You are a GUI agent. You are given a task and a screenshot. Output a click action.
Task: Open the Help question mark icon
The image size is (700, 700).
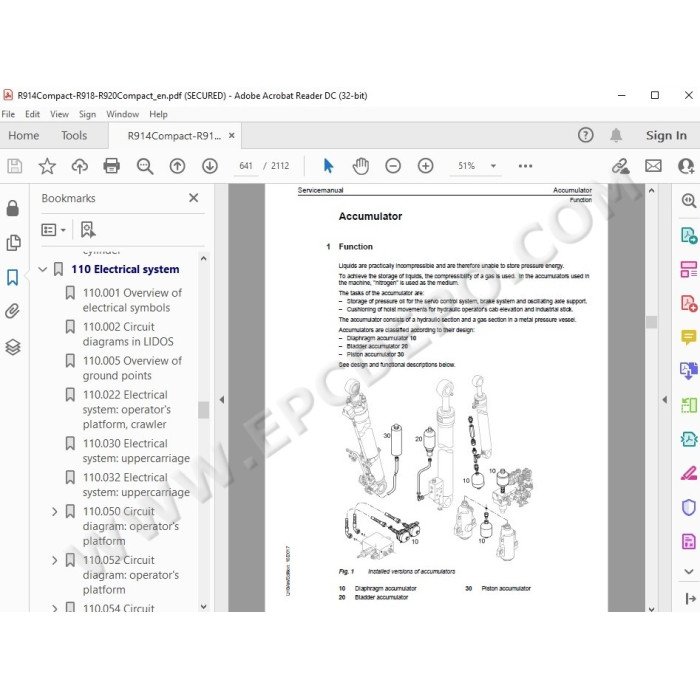pos(585,135)
